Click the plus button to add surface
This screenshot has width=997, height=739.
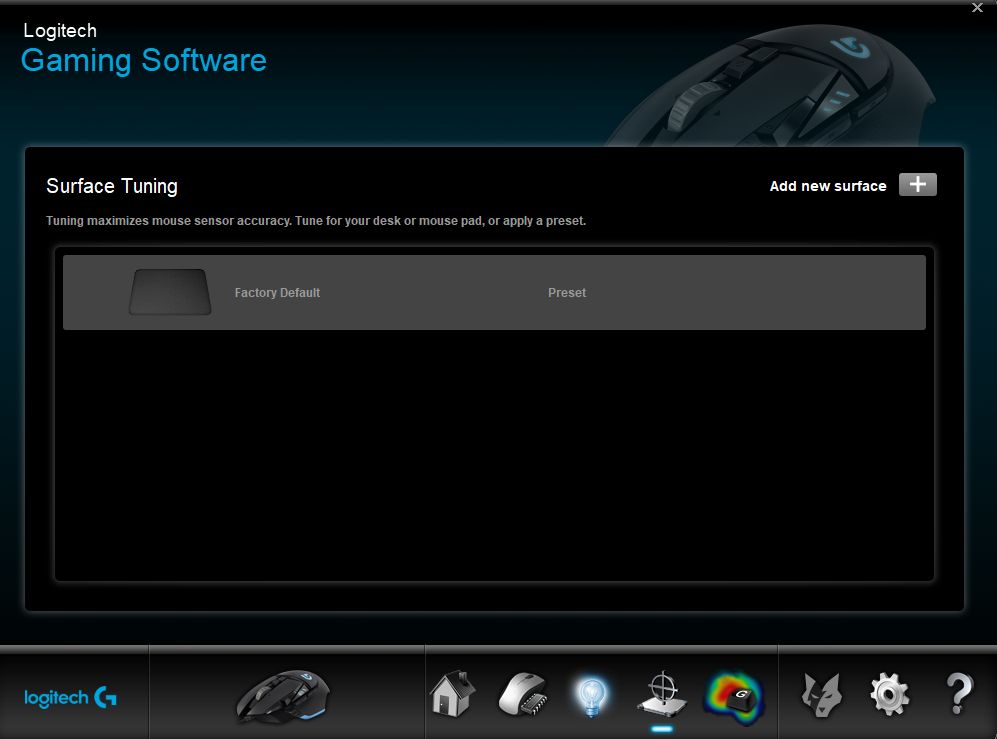pyautogui.click(x=917, y=184)
